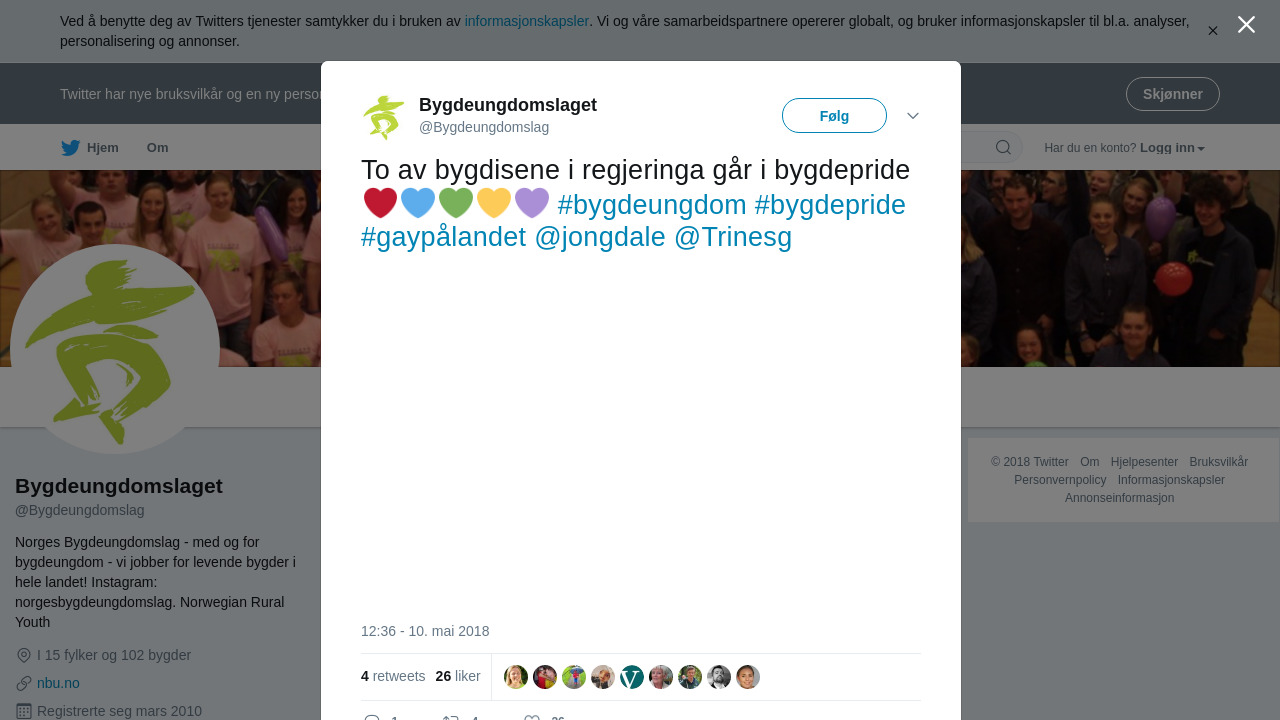View the 4 retweets list

point(393,676)
